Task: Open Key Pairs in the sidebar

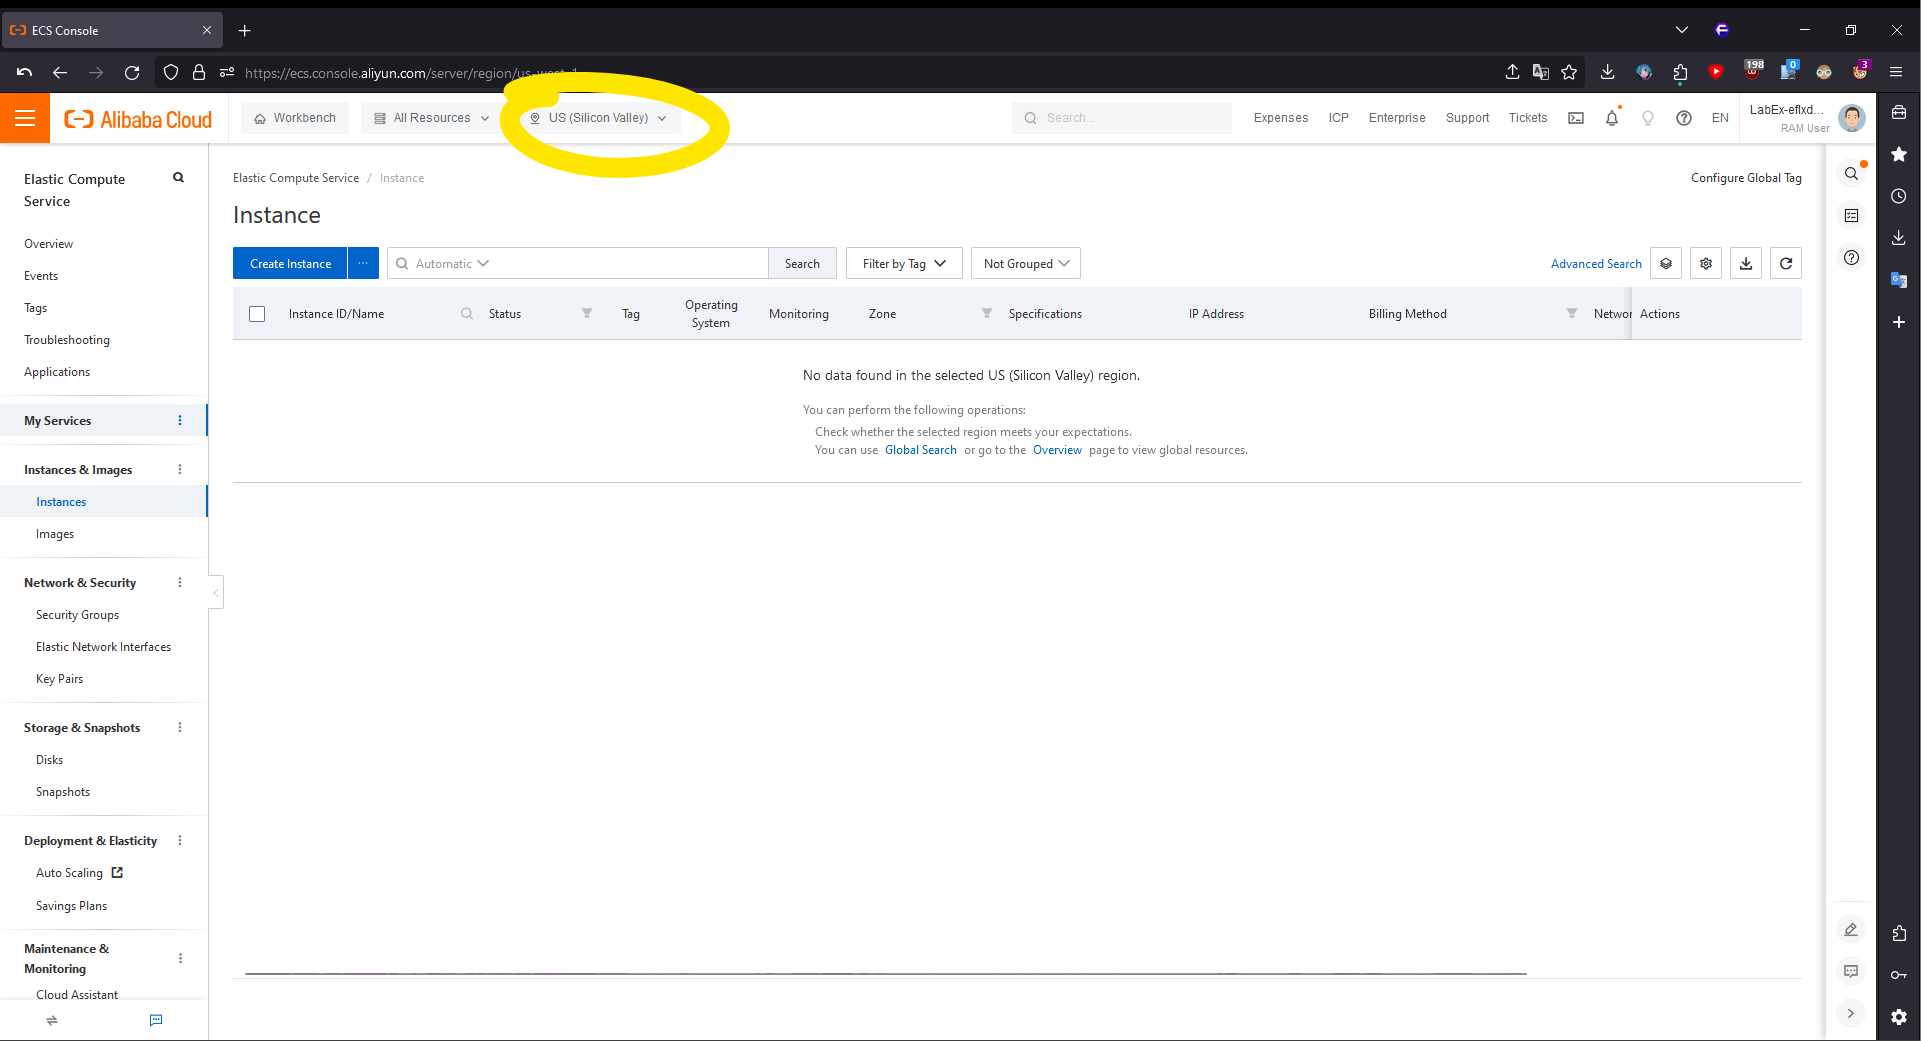Action: pyautogui.click(x=59, y=679)
